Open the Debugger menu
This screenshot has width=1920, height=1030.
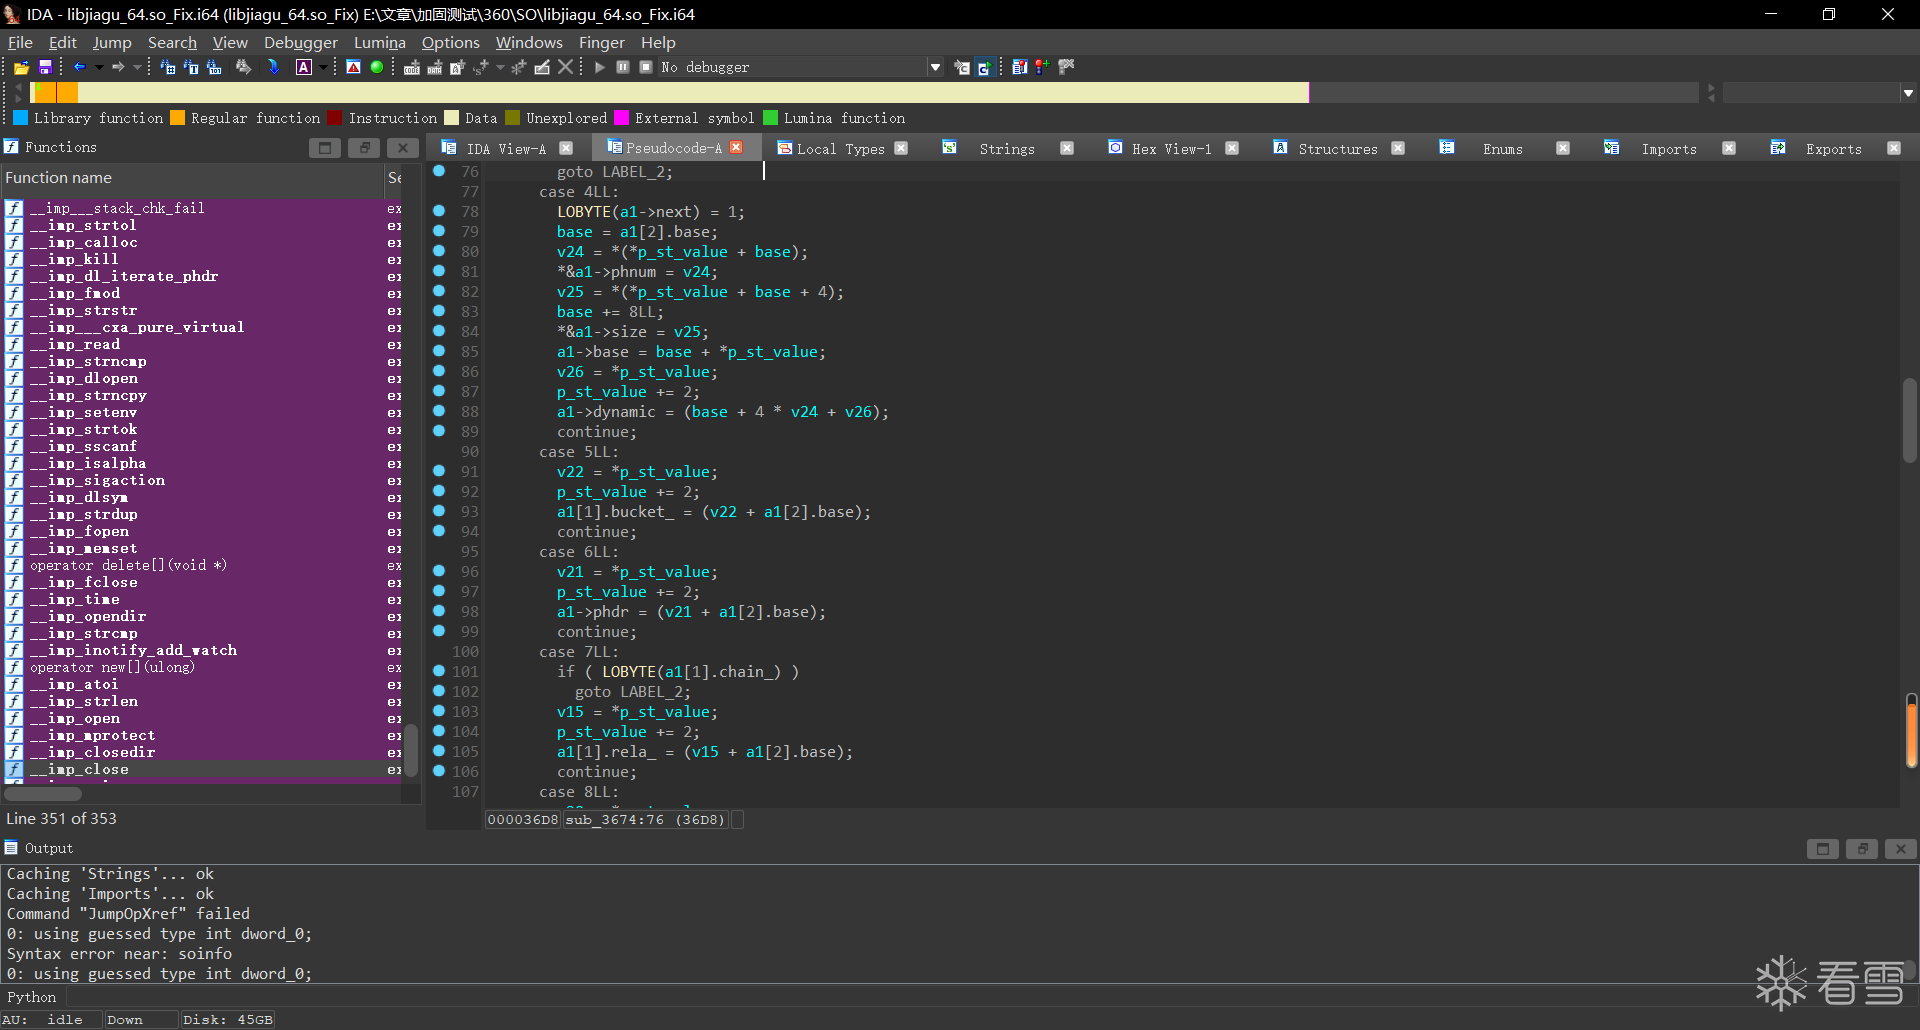[x=300, y=42]
